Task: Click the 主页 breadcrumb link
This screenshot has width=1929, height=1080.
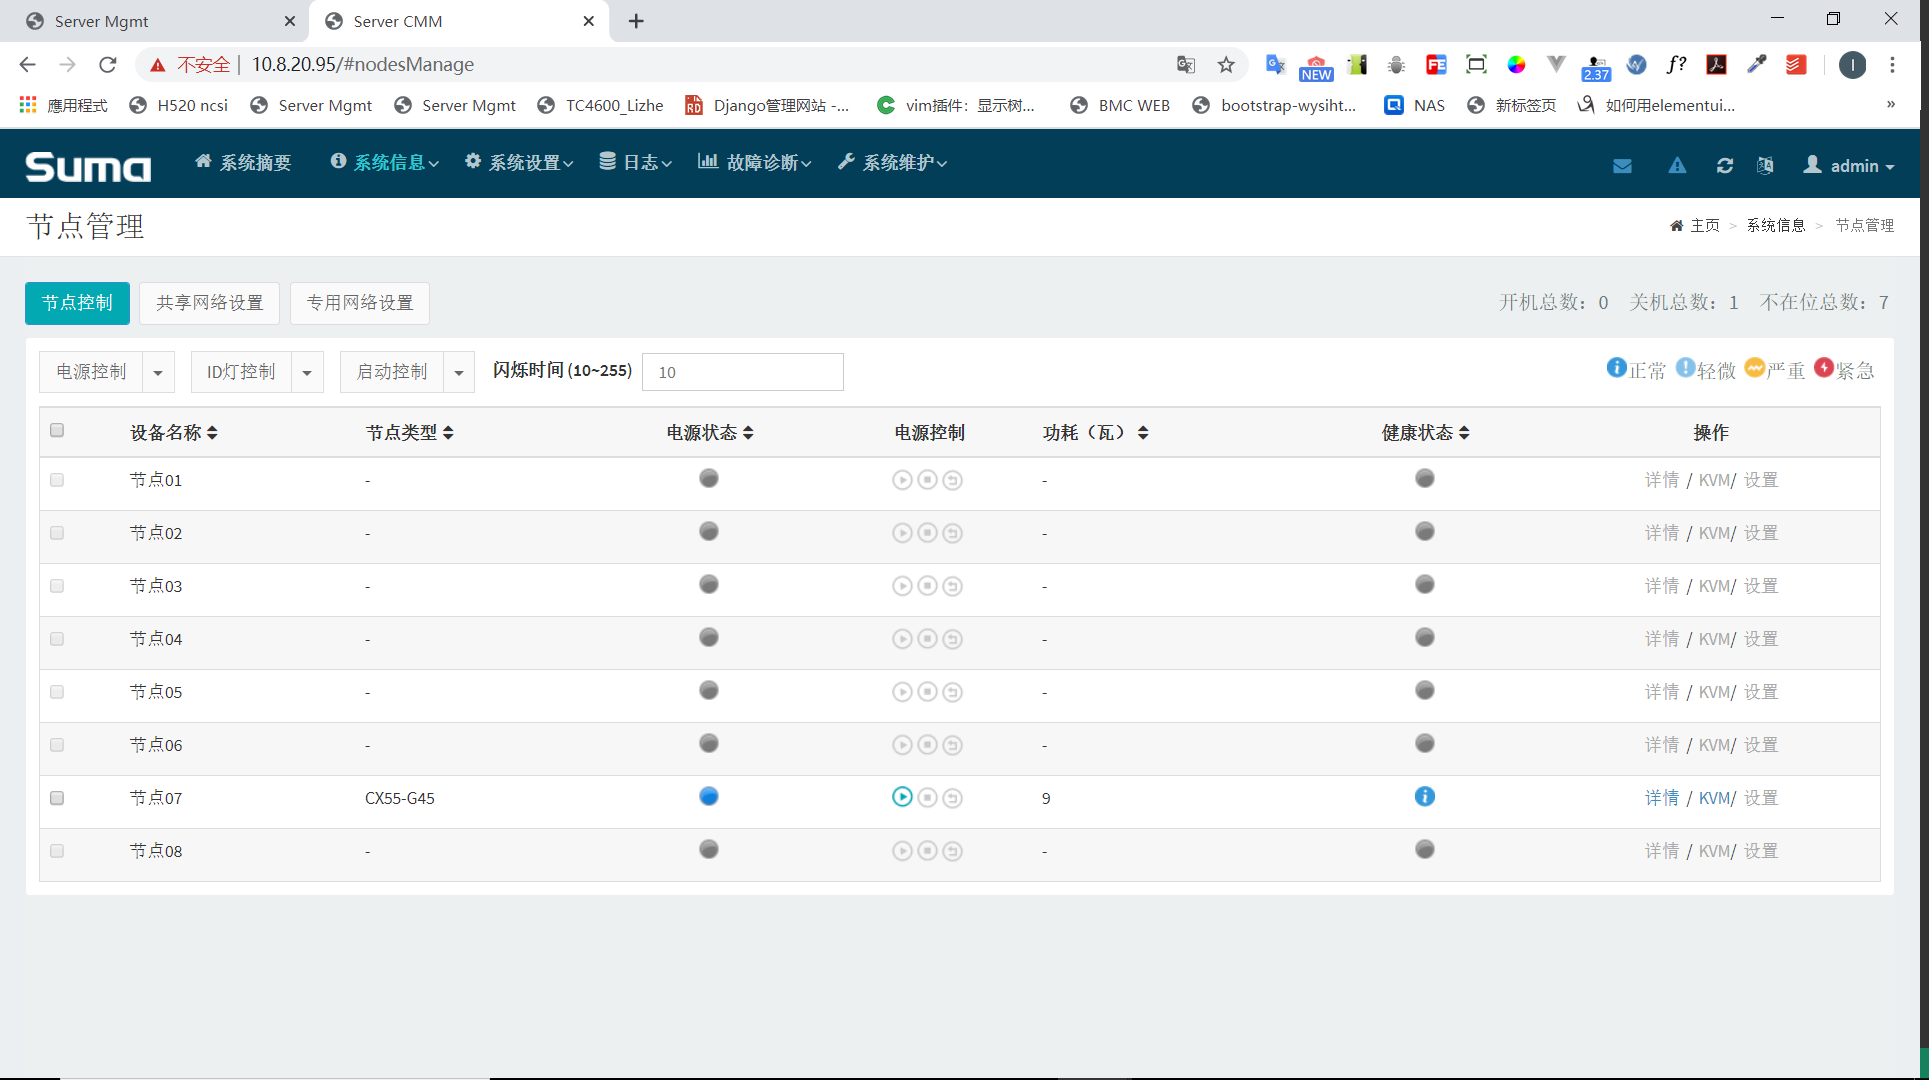Action: tap(1704, 226)
